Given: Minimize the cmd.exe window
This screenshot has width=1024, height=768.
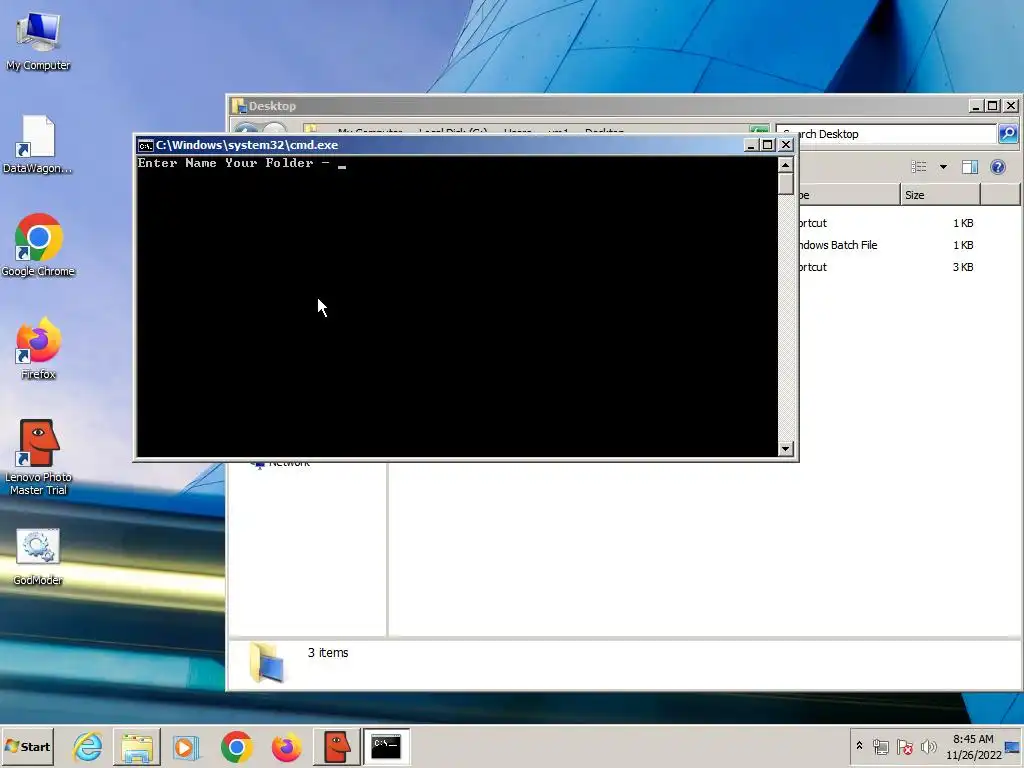Looking at the screenshot, I should 750,145.
